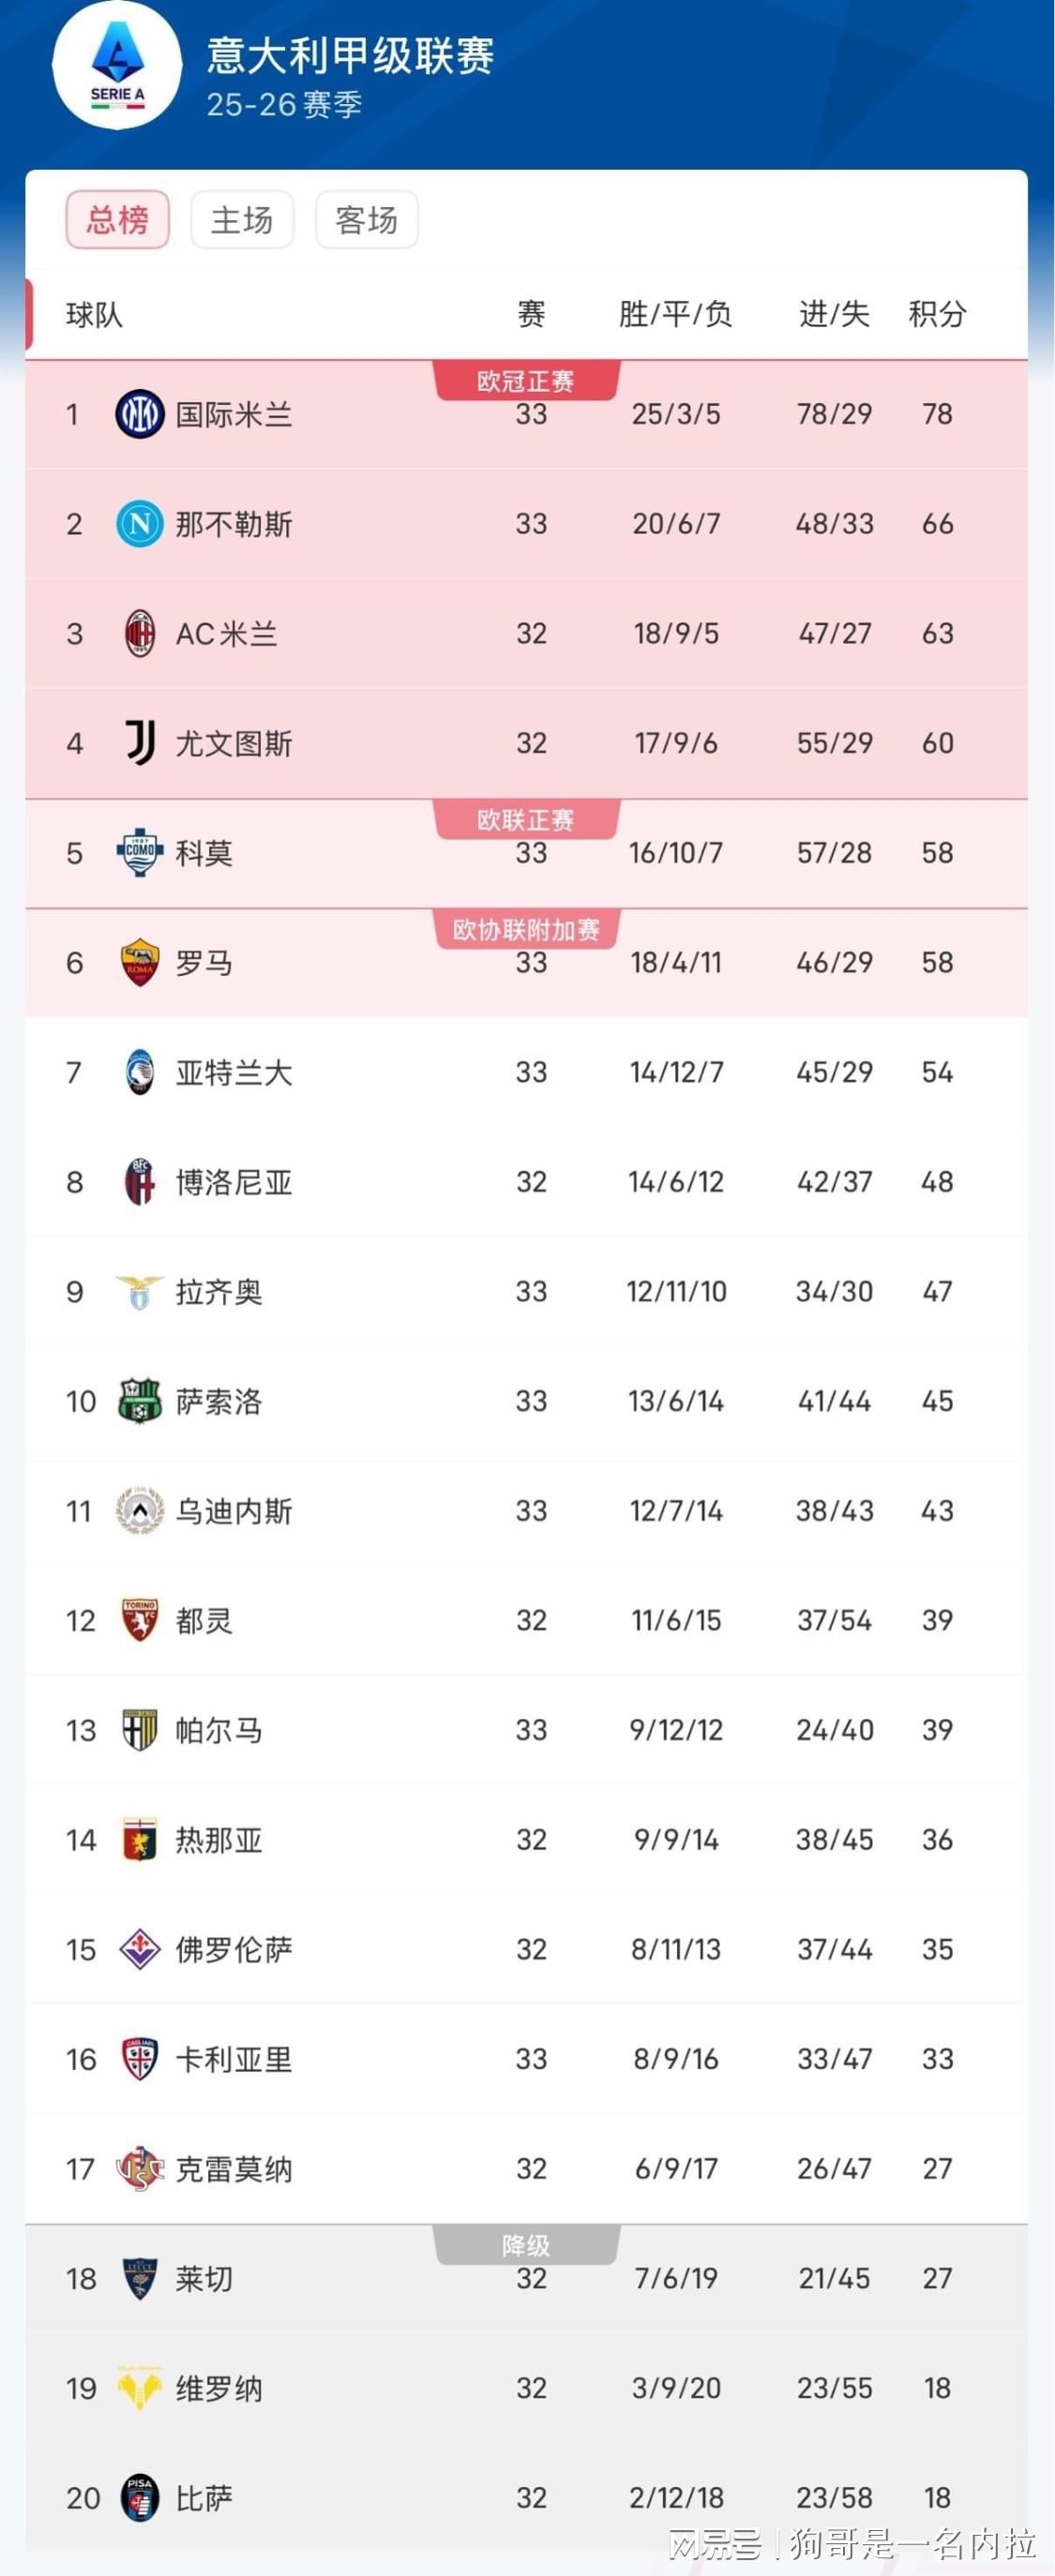Click the Fiorentina team badge
Viewport: 1055px width, 2576px height.
[x=139, y=1948]
